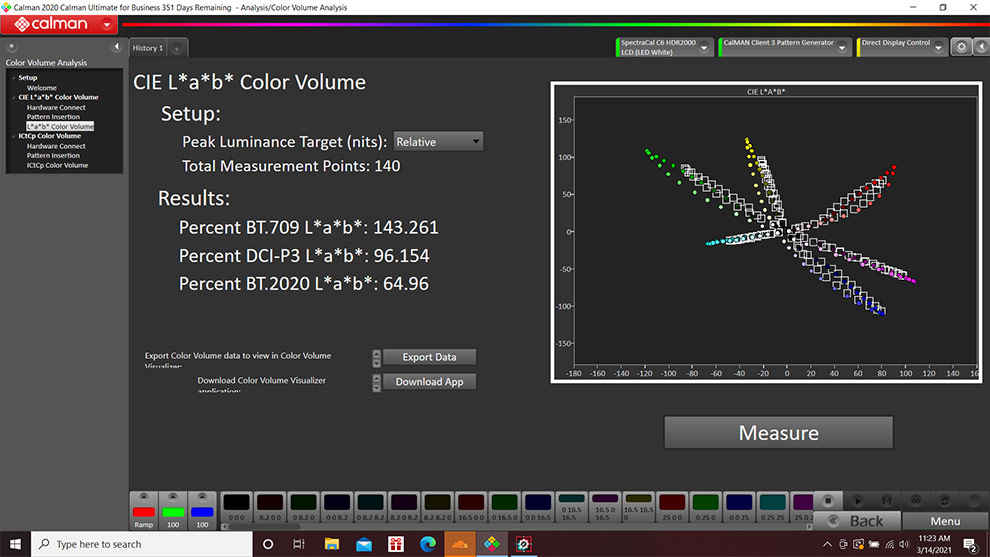Screen dimensions: 990x557
Task: Click the play sequence icon in the bottom toolbar
Action: 857,501
